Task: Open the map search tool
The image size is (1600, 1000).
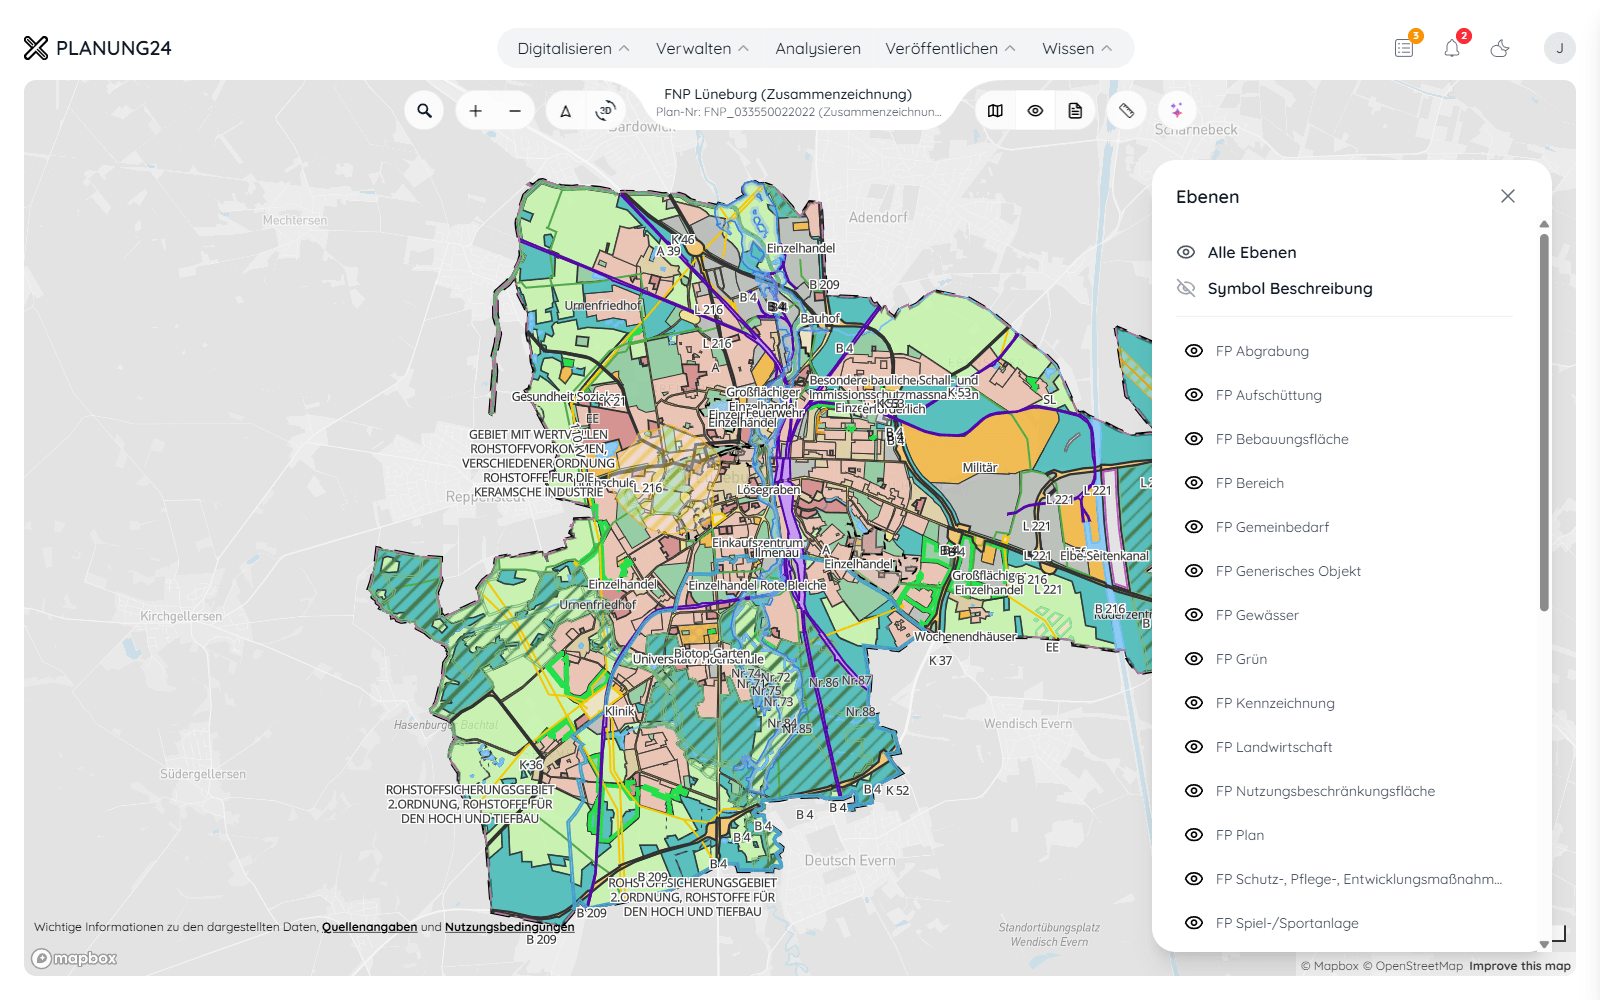Action: coord(424,110)
